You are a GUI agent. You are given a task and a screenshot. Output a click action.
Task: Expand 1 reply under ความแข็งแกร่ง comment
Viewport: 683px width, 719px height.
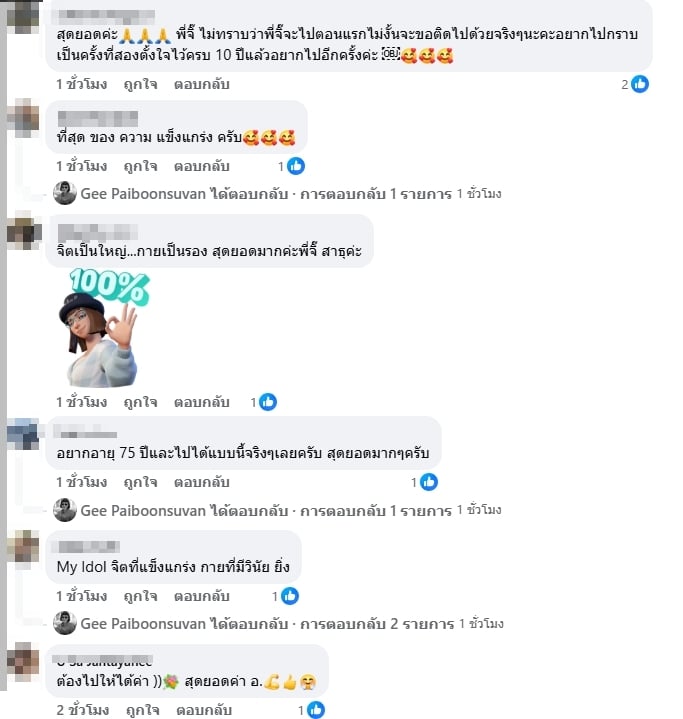tap(376, 194)
